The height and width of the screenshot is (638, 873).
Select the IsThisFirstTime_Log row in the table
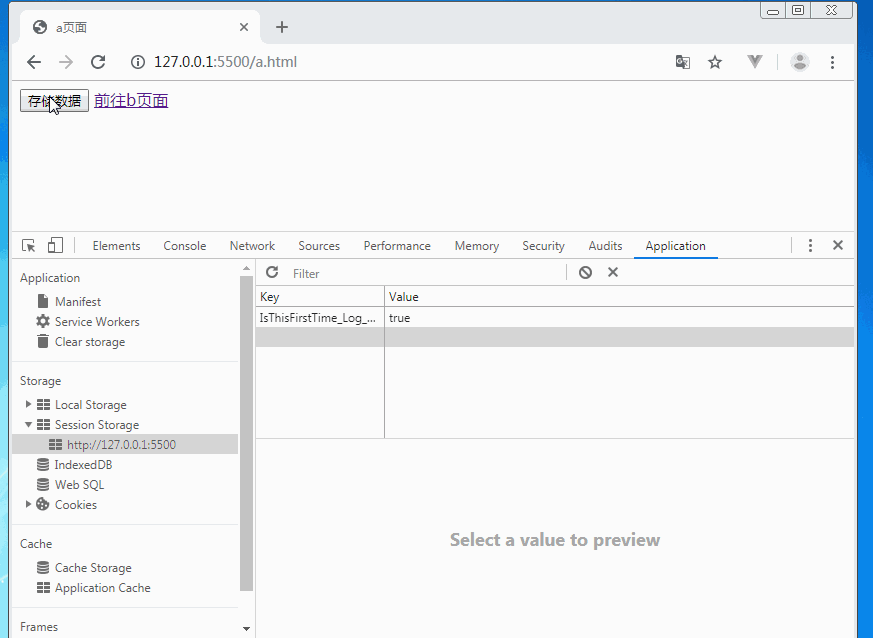(x=318, y=318)
